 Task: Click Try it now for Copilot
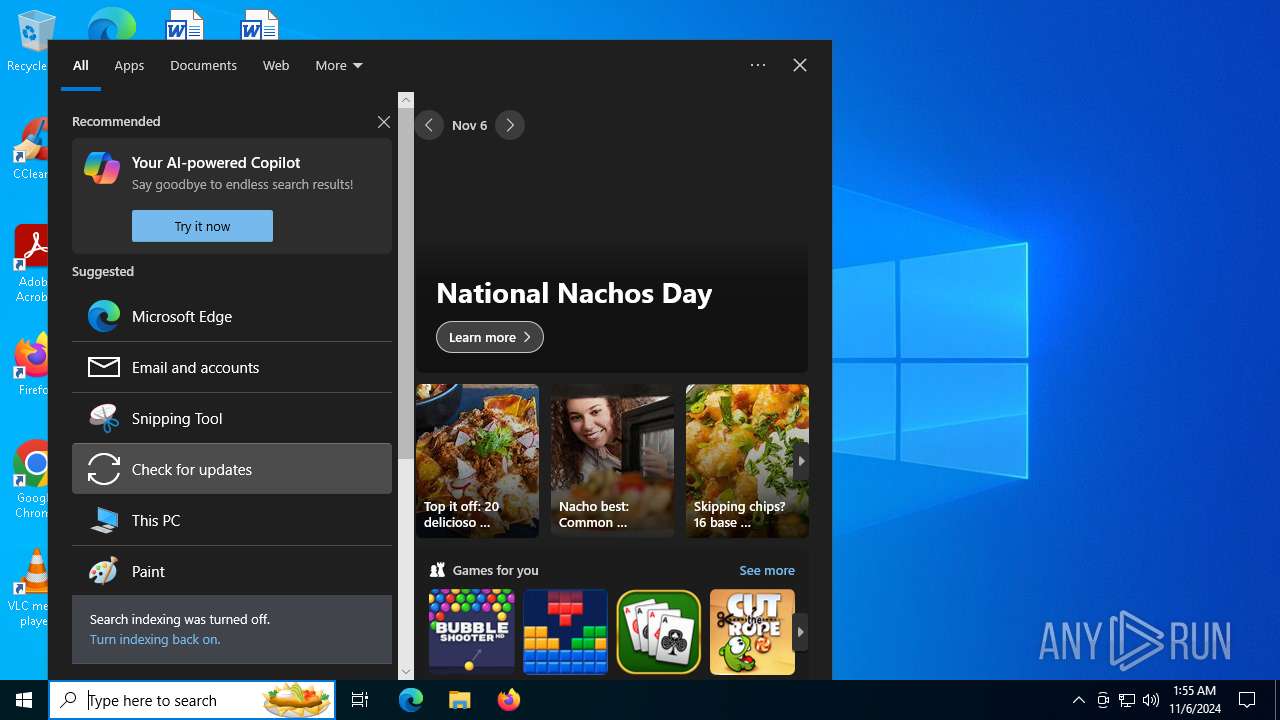click(202, 226)
